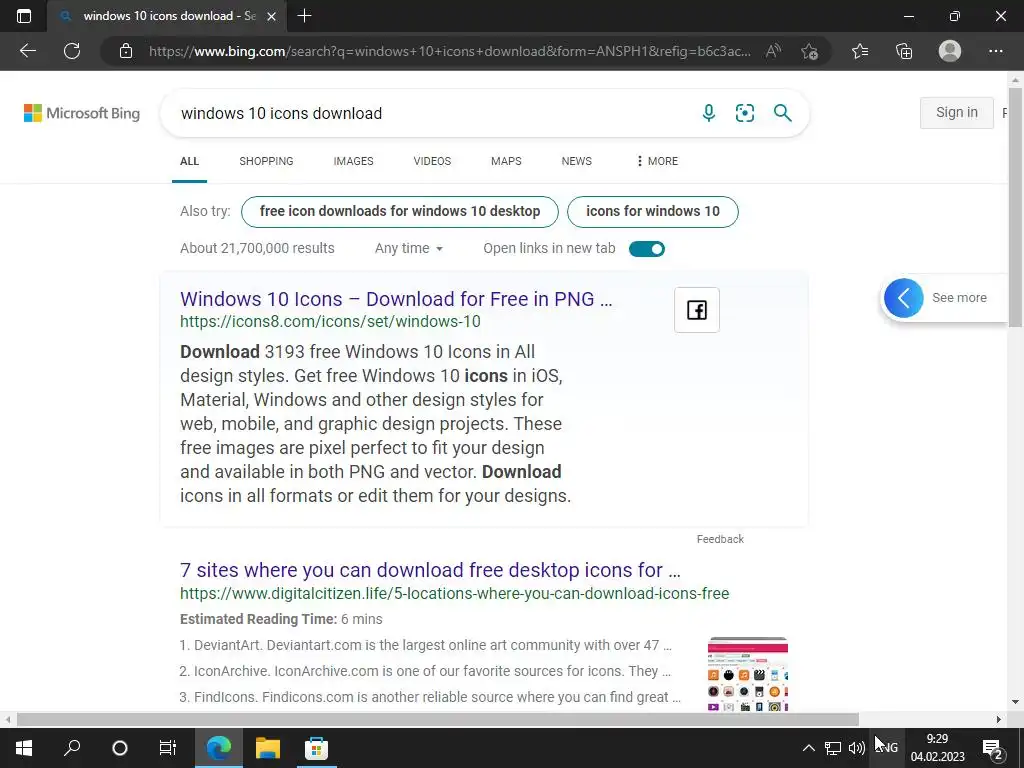The height and width of the screenshot is (768, 1024).
Task: Try 'free icon downloads for windows 10 desktop'
Action: pyautogui.click(x=400, y=212)
